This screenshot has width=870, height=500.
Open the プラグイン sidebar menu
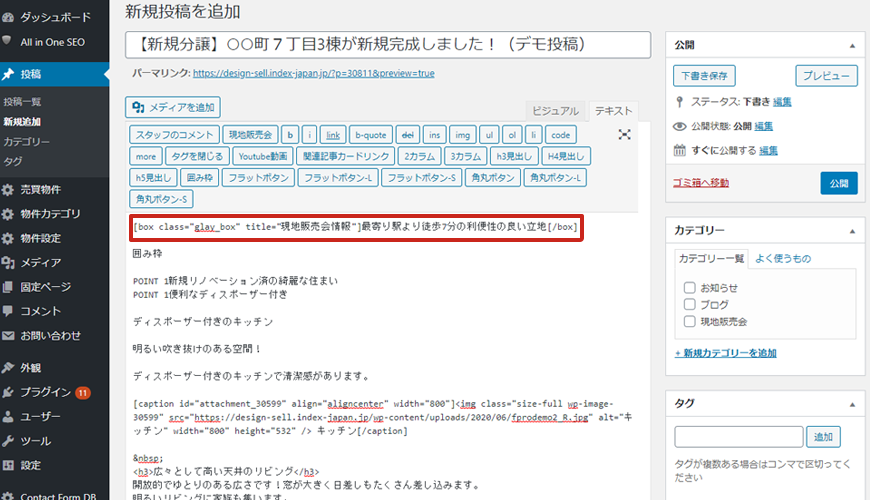46,392
